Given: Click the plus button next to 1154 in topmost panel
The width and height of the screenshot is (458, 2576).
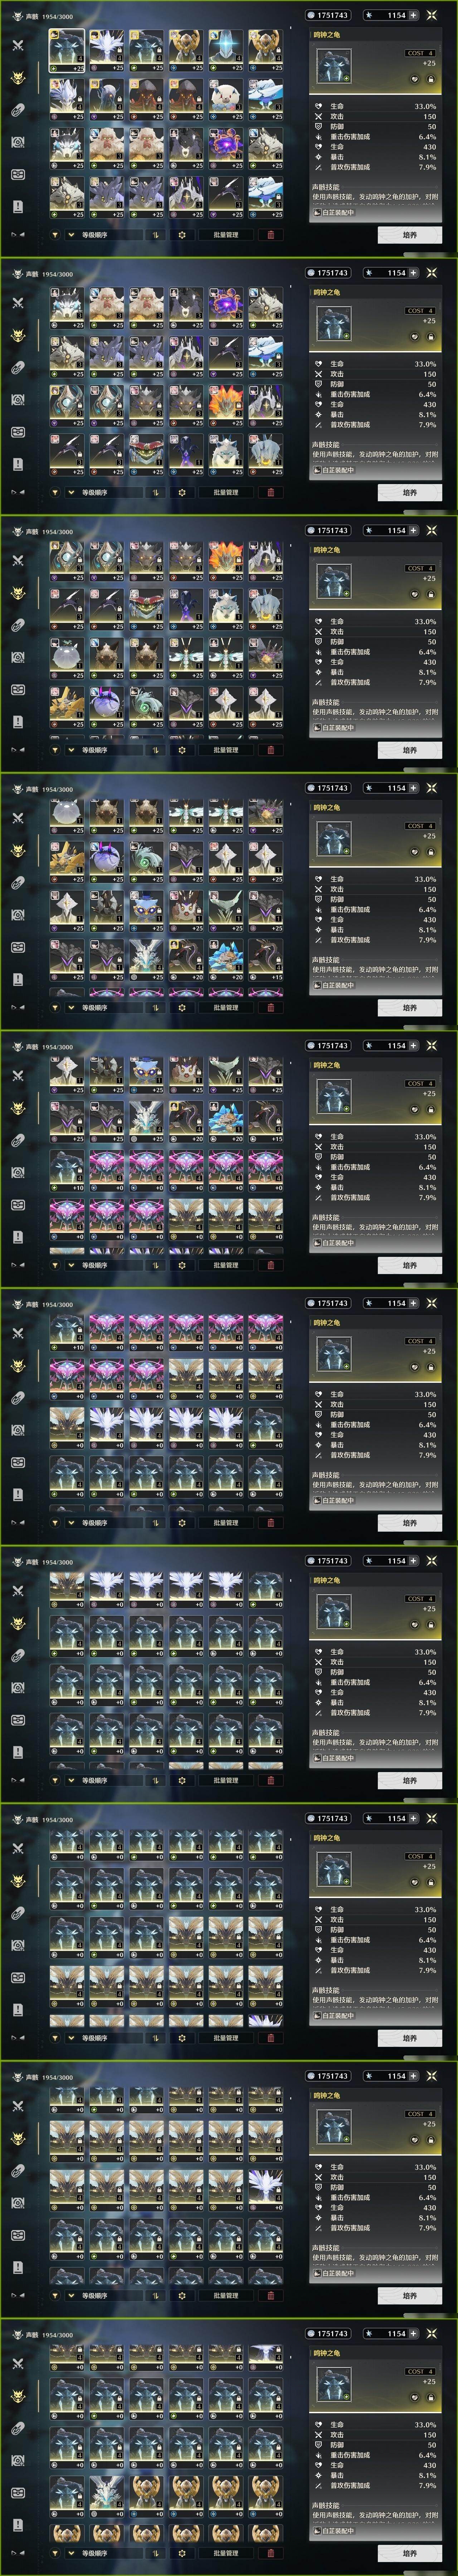Looking at the screenshot, I should click(413, 15).
